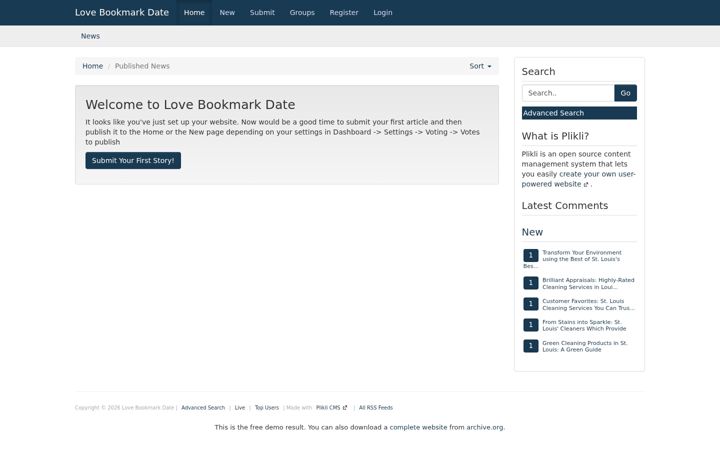Image resolution: width=720 pixels, height=450 pixels.
Task: Click the external link icon after 'powered website'
Action: point(586,185)
